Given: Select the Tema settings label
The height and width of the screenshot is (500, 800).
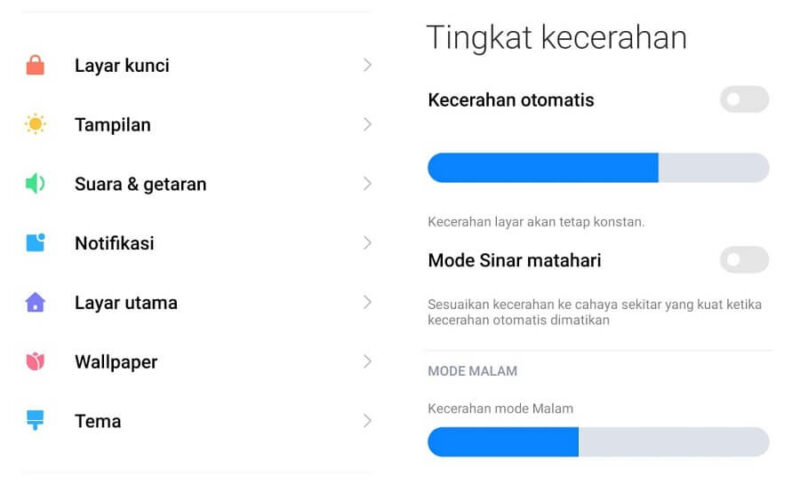Looking at the screenshot, I should pos(98,421).
